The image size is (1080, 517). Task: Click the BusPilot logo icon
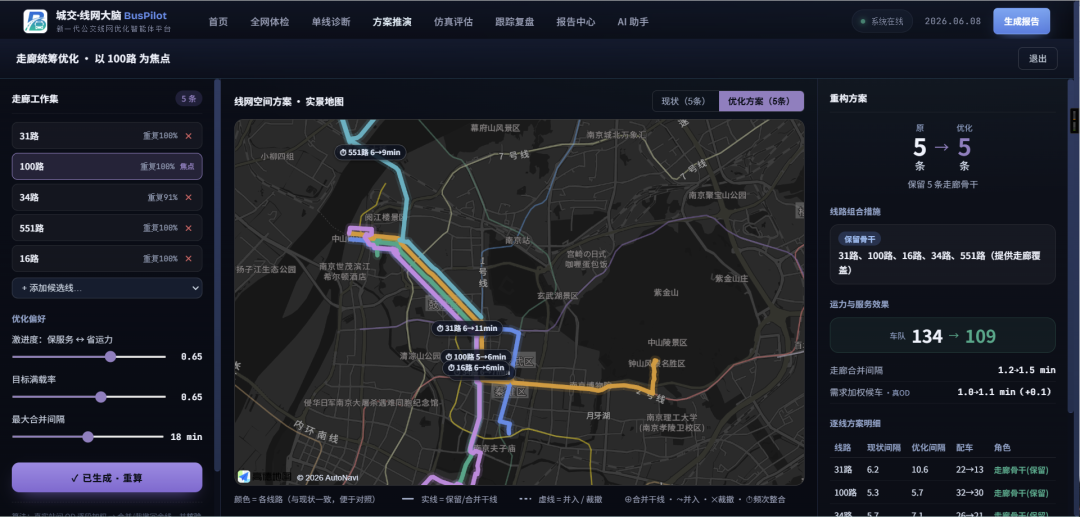pyautogui.click(x=35, y=21)
